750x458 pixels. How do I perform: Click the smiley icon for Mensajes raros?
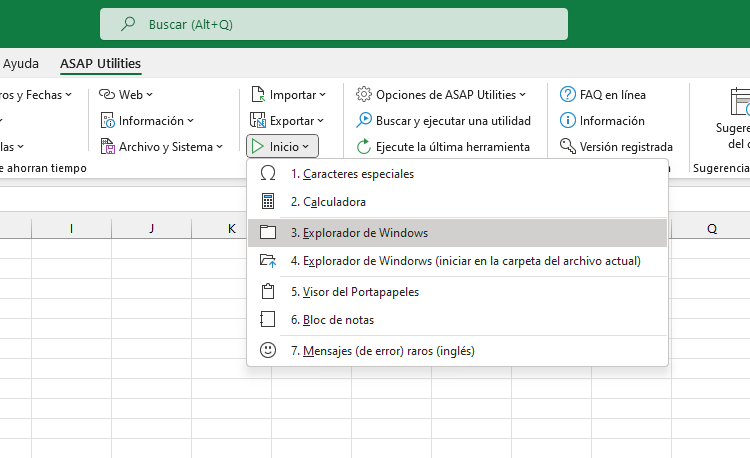click(268, 350)
